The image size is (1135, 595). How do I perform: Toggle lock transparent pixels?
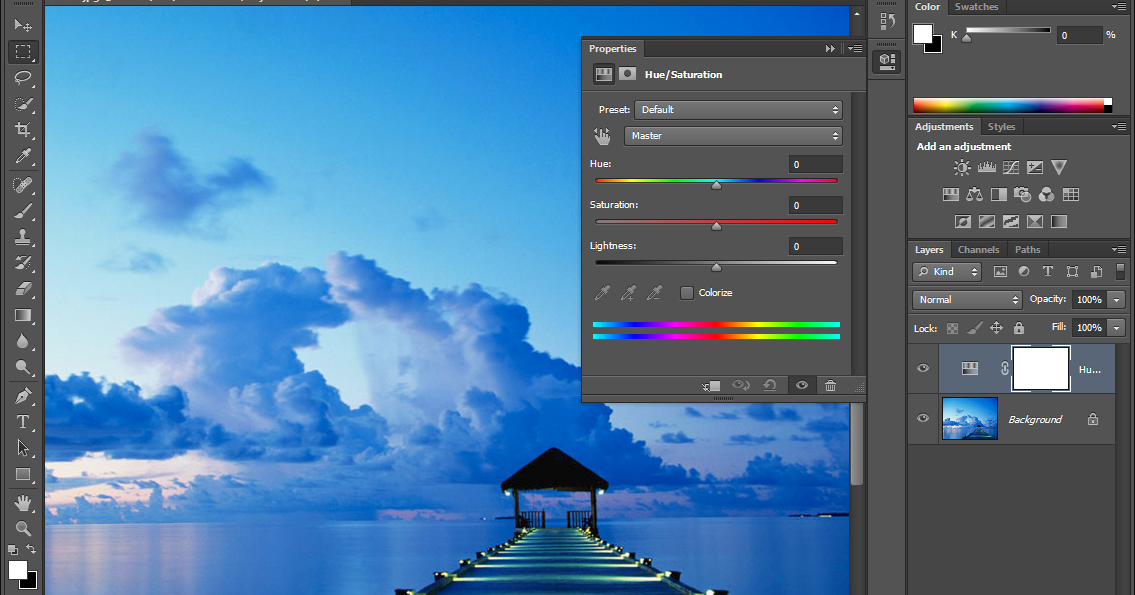pyautogui.click(x=953, y=329)
